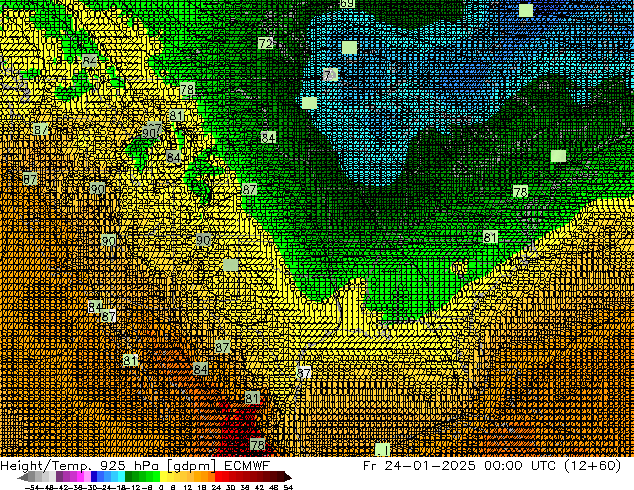Click the "54" legend scale value

tap(288, 487)
